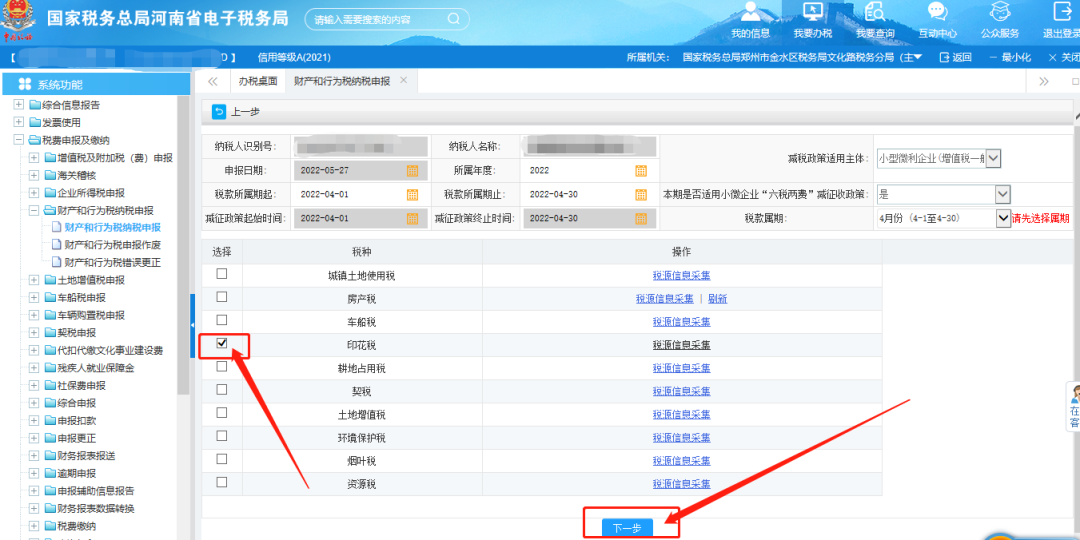Open 减税政策适用主体 dropdown
Image resolution: width=1080 pixels, height=540 pixels.
point(993,158)
